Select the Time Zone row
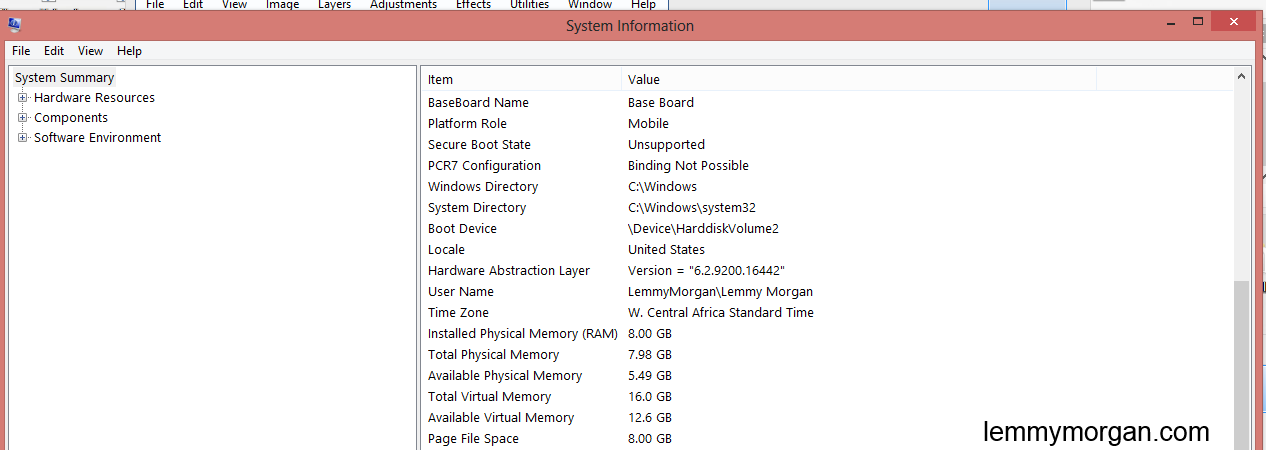The height and width of the screenshot is (450, 1266). click(827, 313)
